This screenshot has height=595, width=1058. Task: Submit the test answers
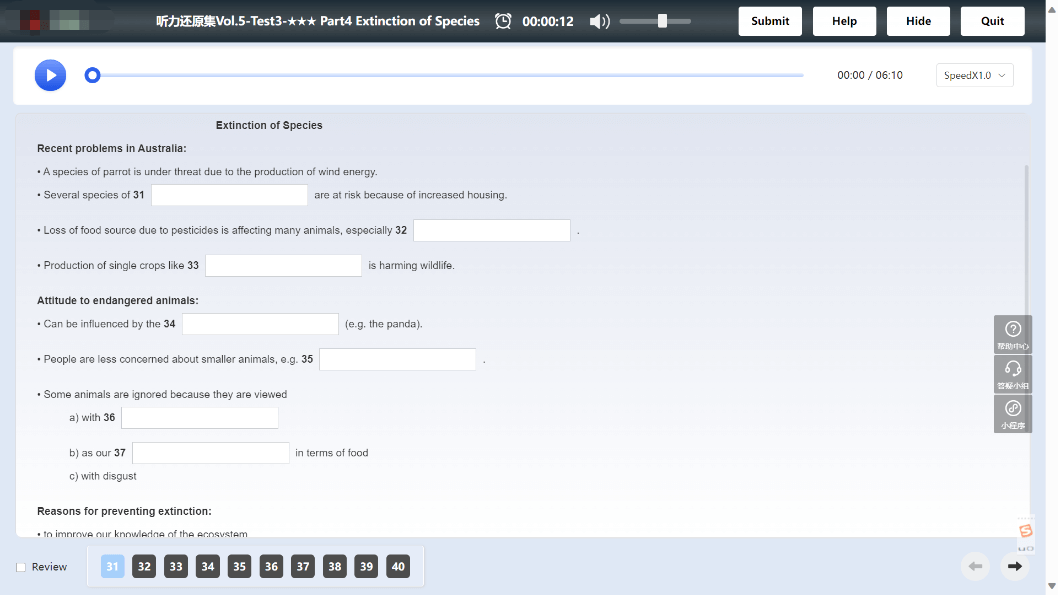click(770, 21)
